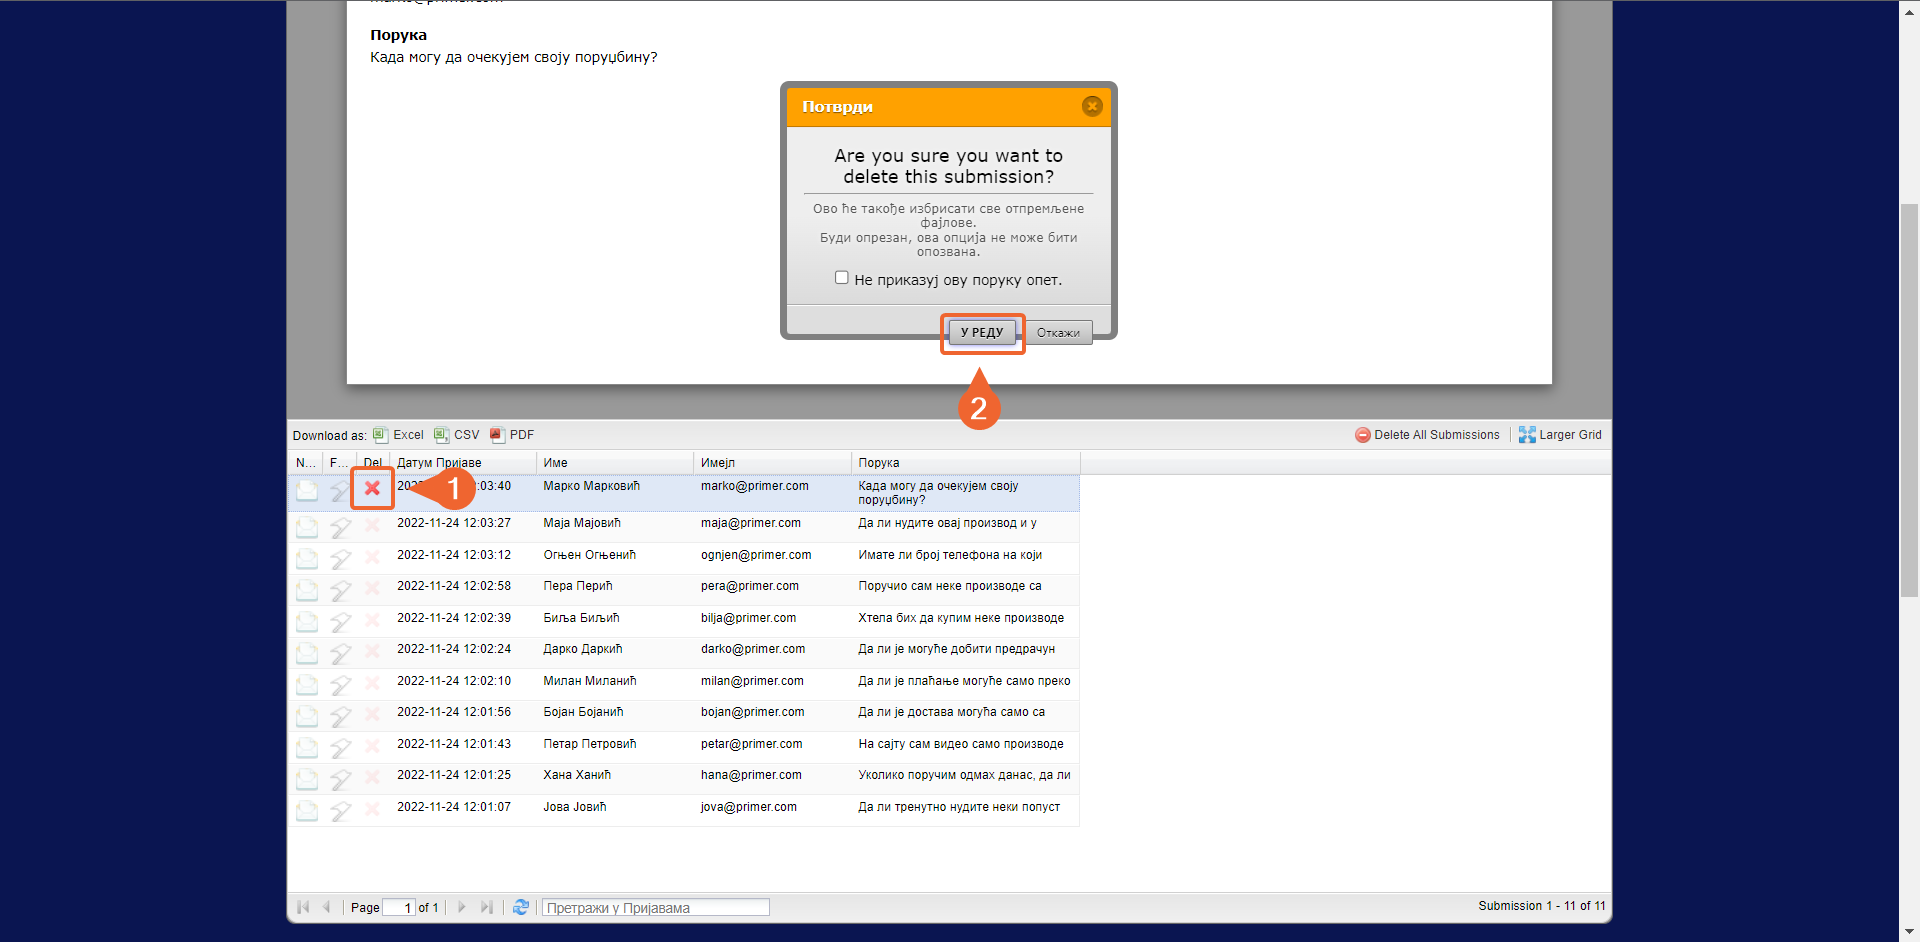Image resolution: width=1920 pixels, height=942 pixels.
Task: Close the Потврди dialog with the X icon
Action: [x=1092, y=106]
